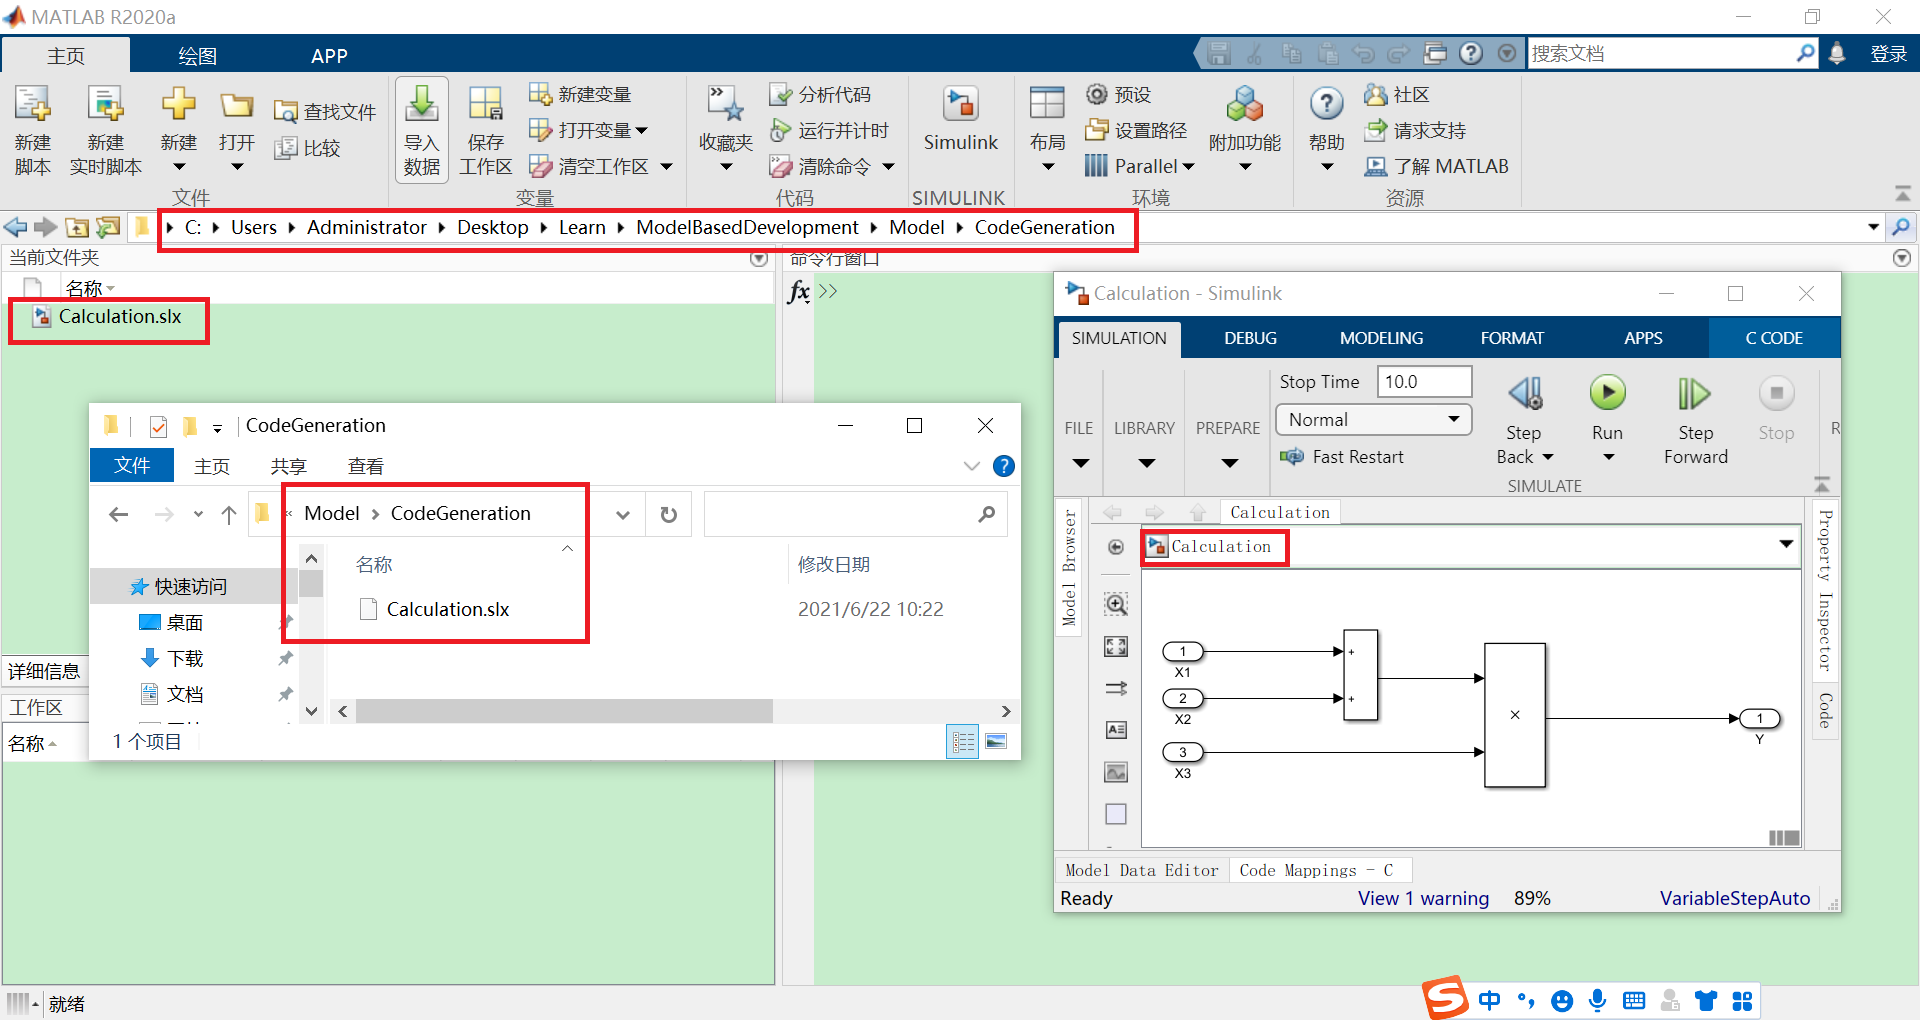Click 登录 (Sign In) in MATLAB
Screen dimensions: 1920x1020
(1889, 54)
